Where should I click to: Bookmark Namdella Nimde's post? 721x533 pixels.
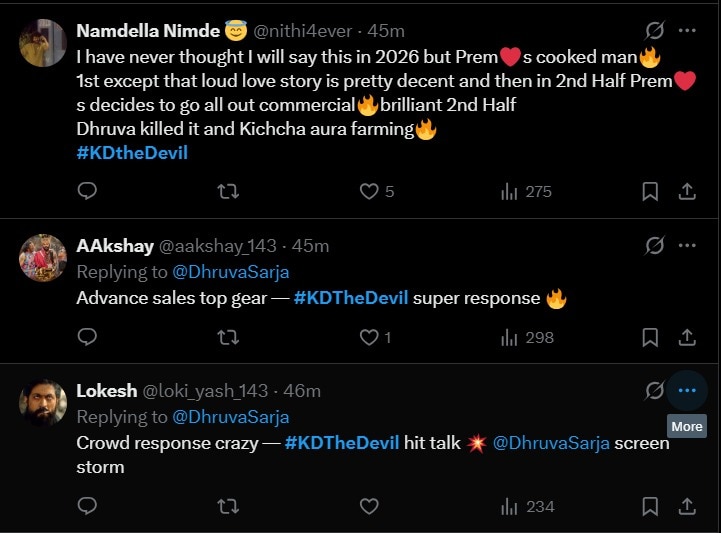tap(649, 191)
